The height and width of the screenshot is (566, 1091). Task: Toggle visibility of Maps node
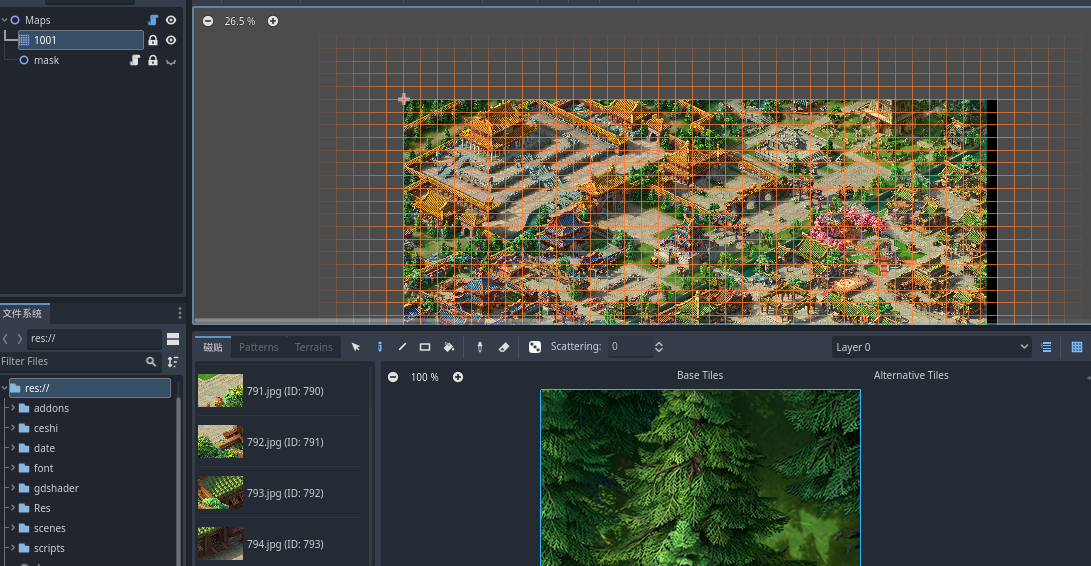(170, 20)
